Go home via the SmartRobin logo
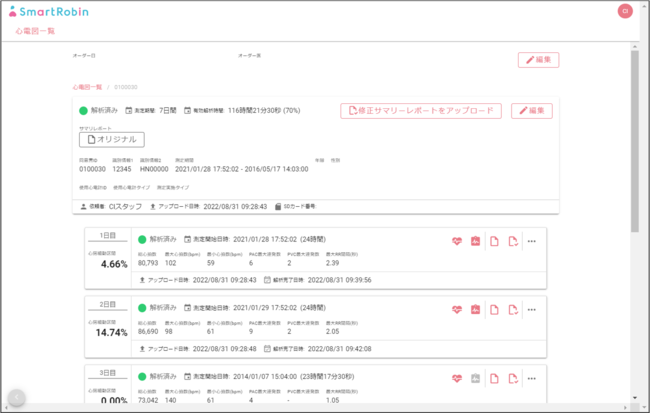This screenshot has width=650, height=413. click(x=49, y=11)
